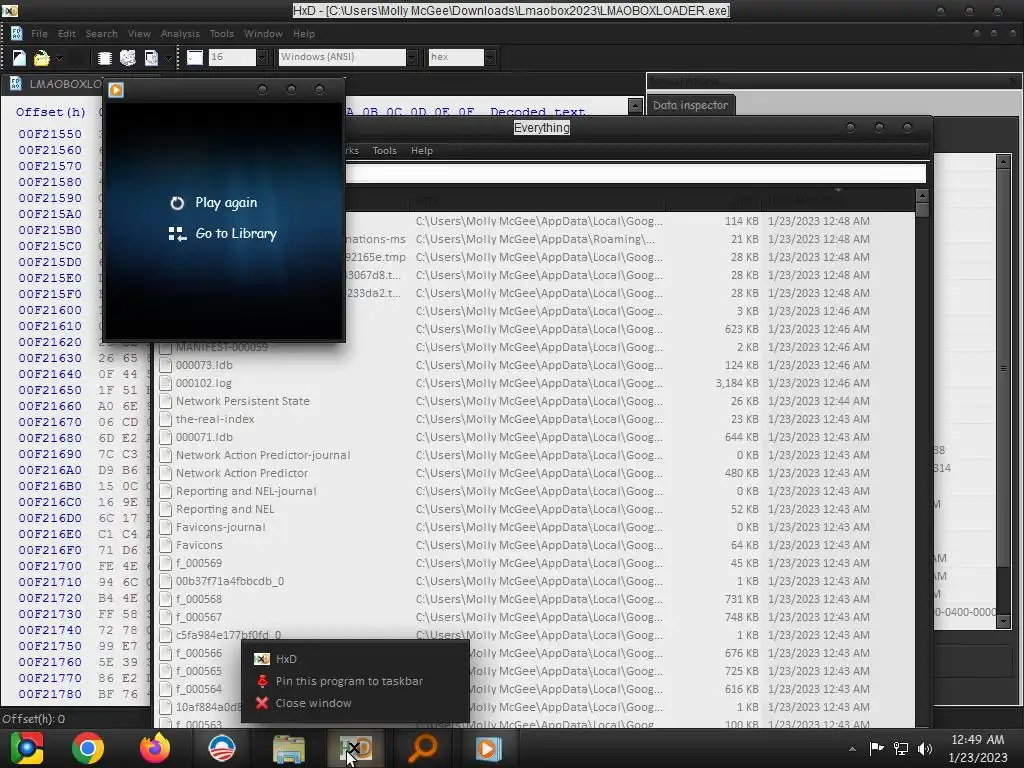Click the Open main memory chip icon
Viewport: 1024px width, 768px height.
pyautogui.click(x=104, y=58)
